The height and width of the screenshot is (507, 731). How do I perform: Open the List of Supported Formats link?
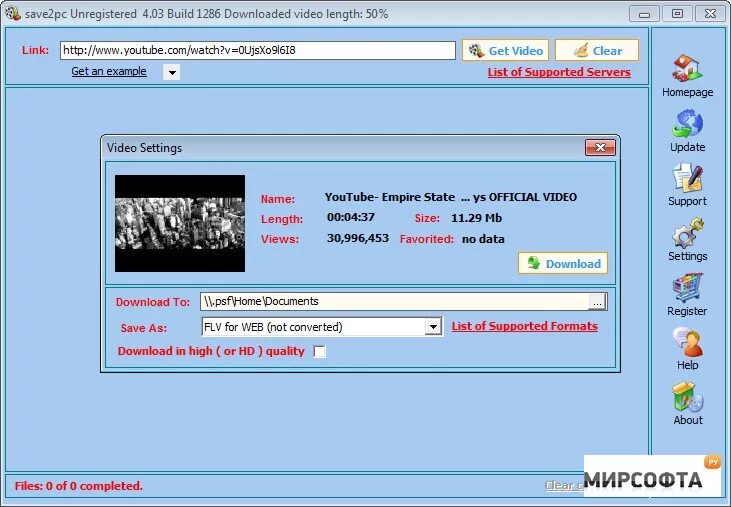(x=524, y=326)
